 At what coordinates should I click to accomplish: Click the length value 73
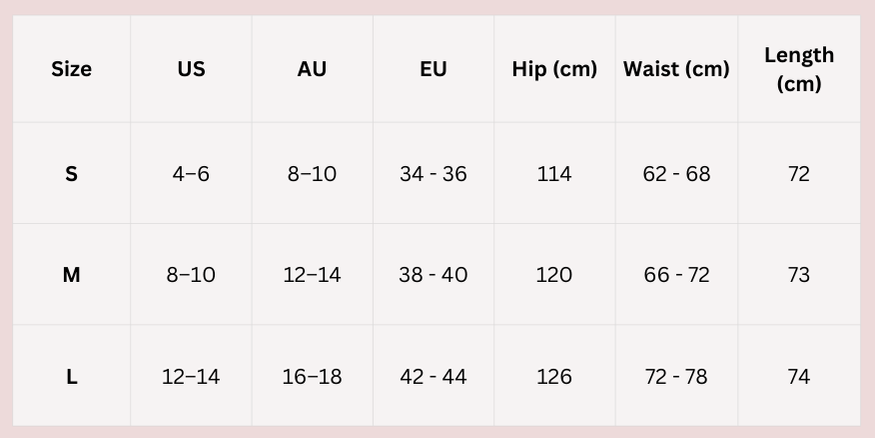point(799,275)
